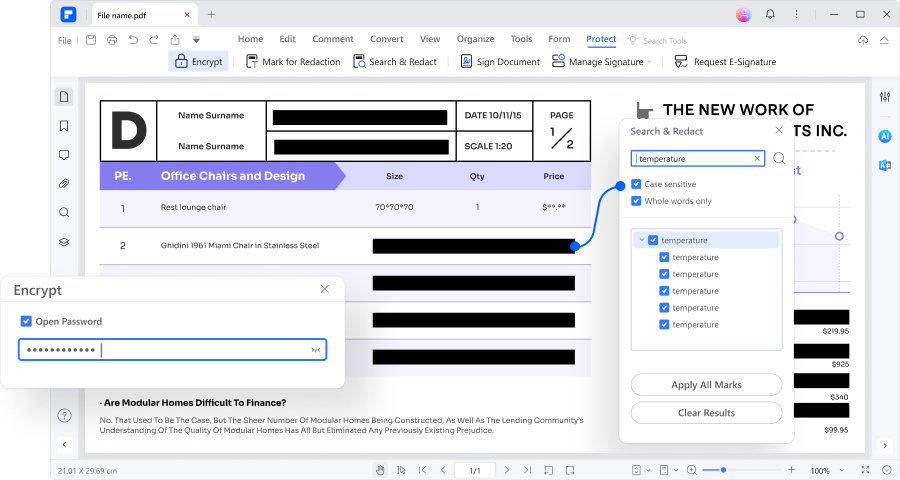
Task: Click the next page arrow on the right edge
Action: [885, 445]
